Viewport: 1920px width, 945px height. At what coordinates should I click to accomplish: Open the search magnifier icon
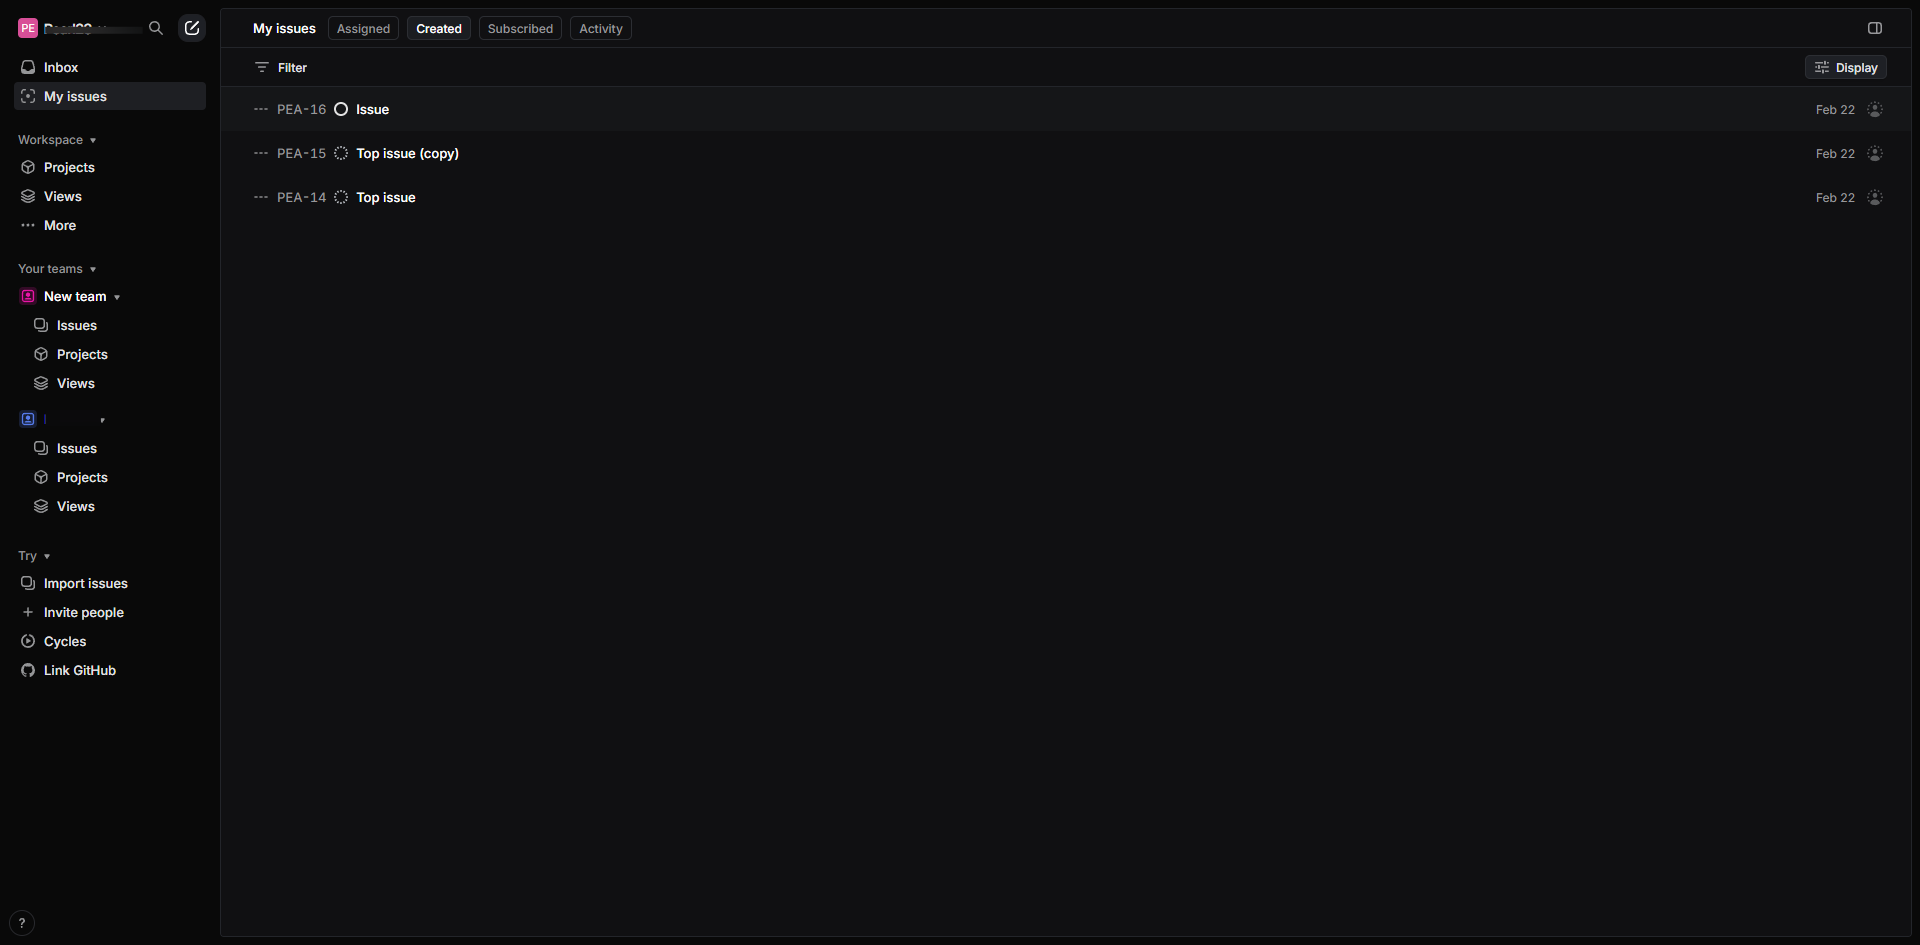[x=155, y=28]
